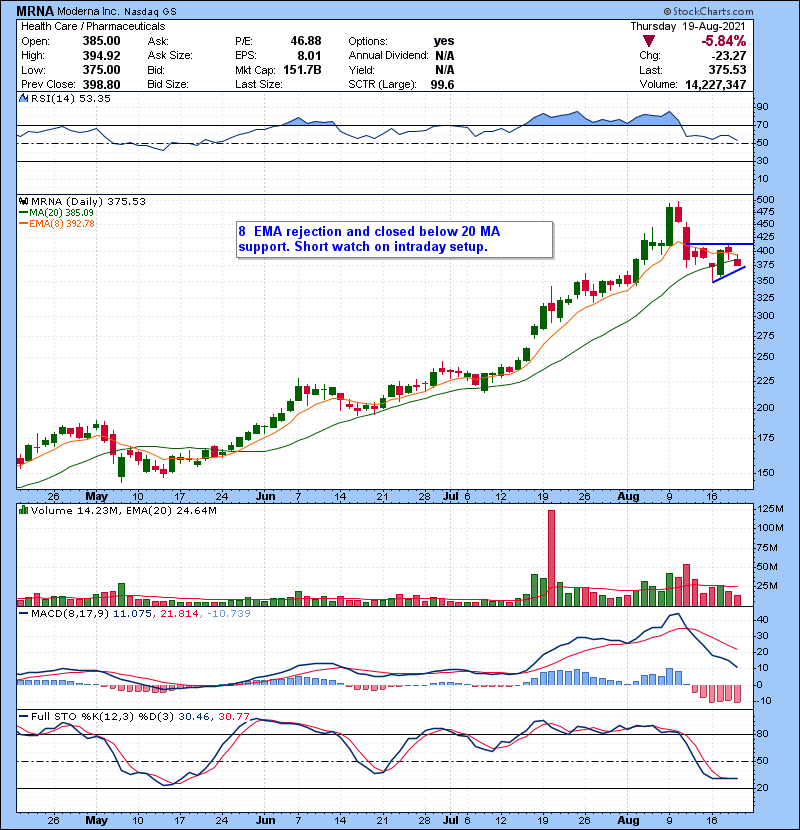
Task: Click the MACD signal value 21.814
Action: click(x=179, y=614)
